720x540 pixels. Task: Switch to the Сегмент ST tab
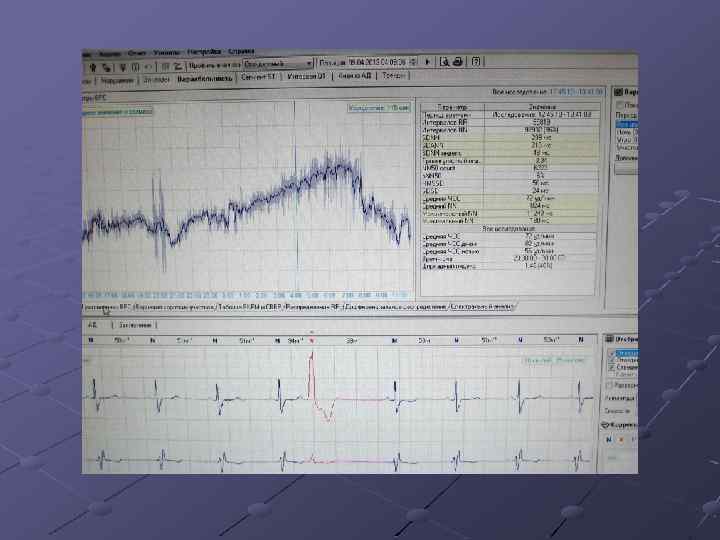coord(258,77)
